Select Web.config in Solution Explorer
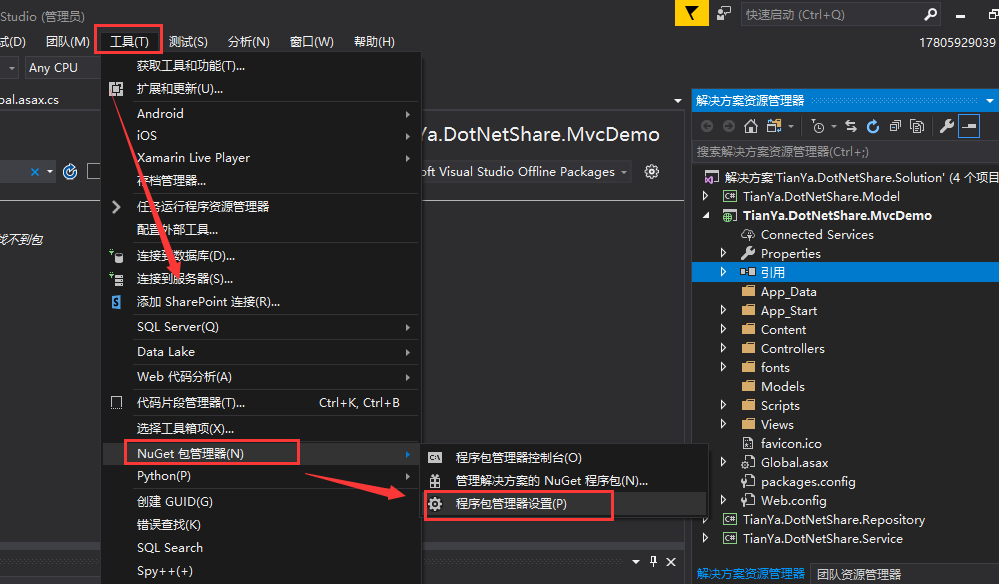999x584 pixels. 793,501
